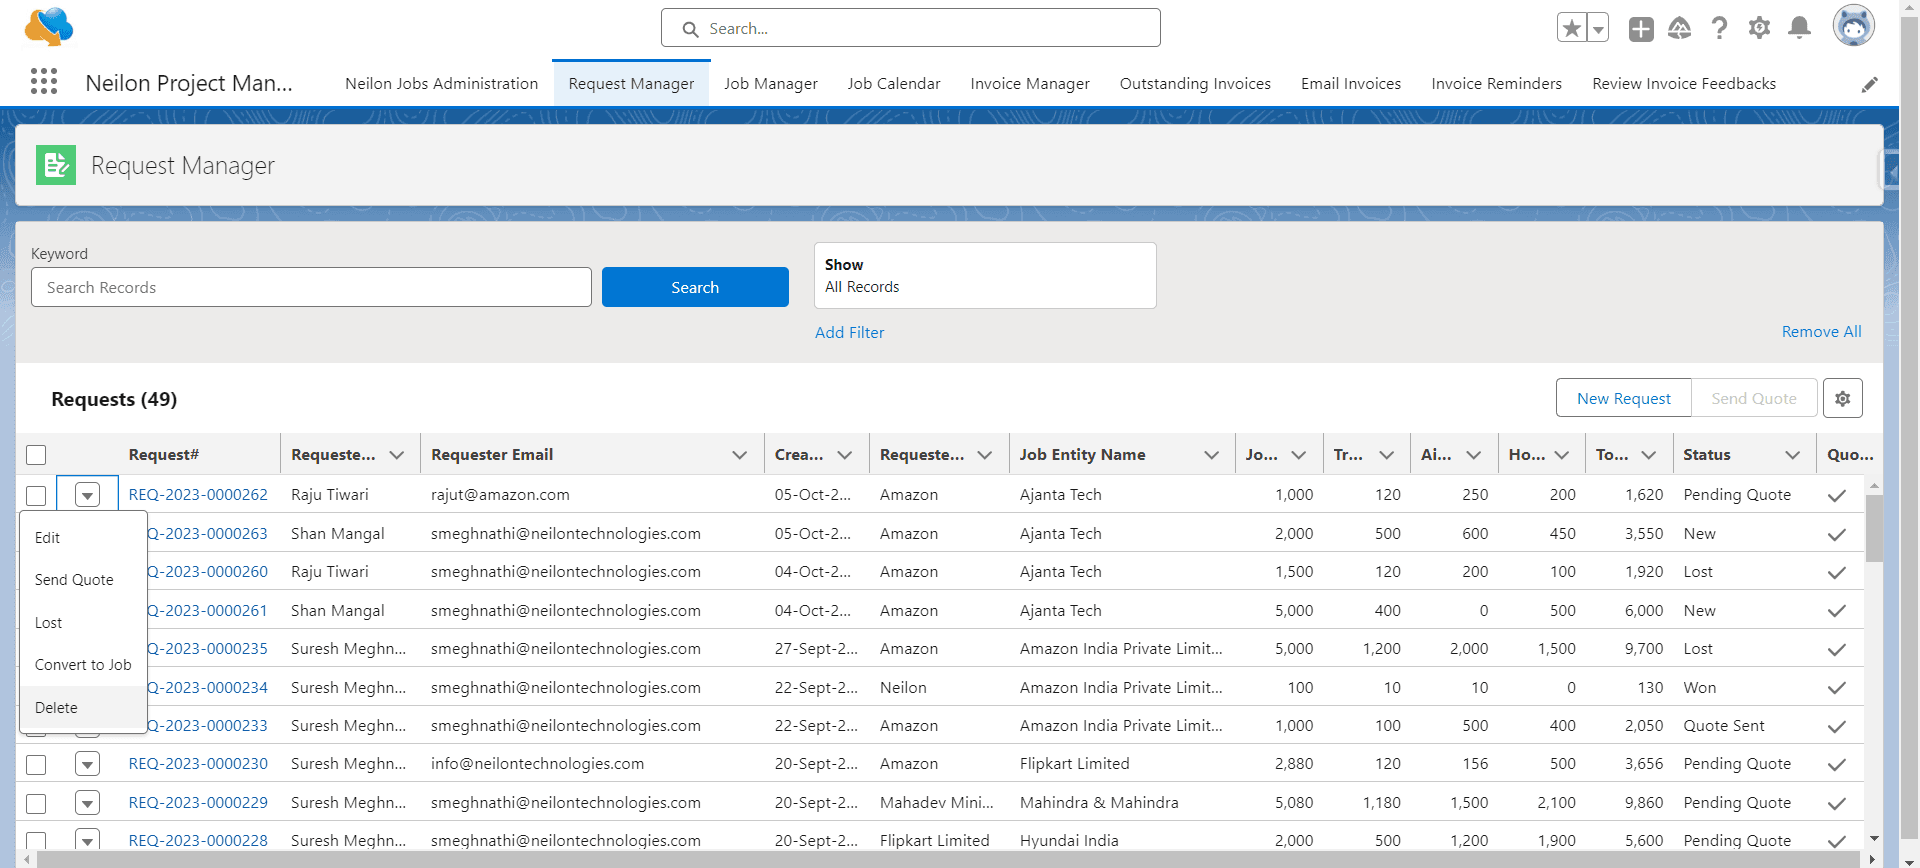Click the horizontal scrollbar right arrow

click(x=1872, y=859)
